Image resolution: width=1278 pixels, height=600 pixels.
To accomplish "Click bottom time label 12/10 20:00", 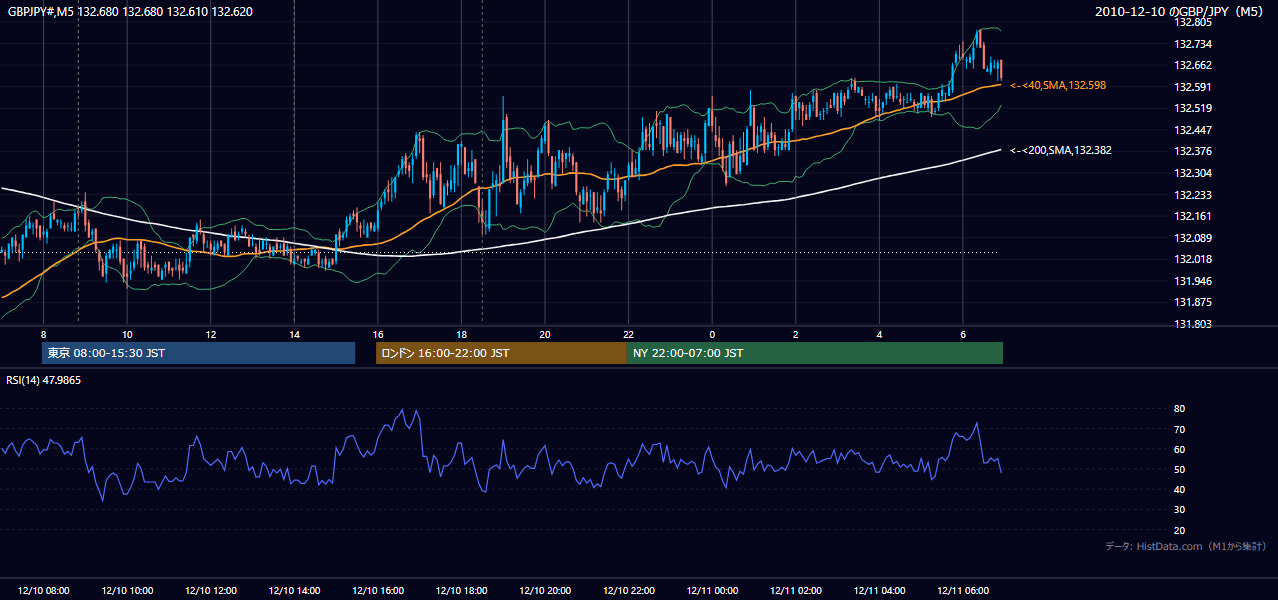I will click(545, 591).
